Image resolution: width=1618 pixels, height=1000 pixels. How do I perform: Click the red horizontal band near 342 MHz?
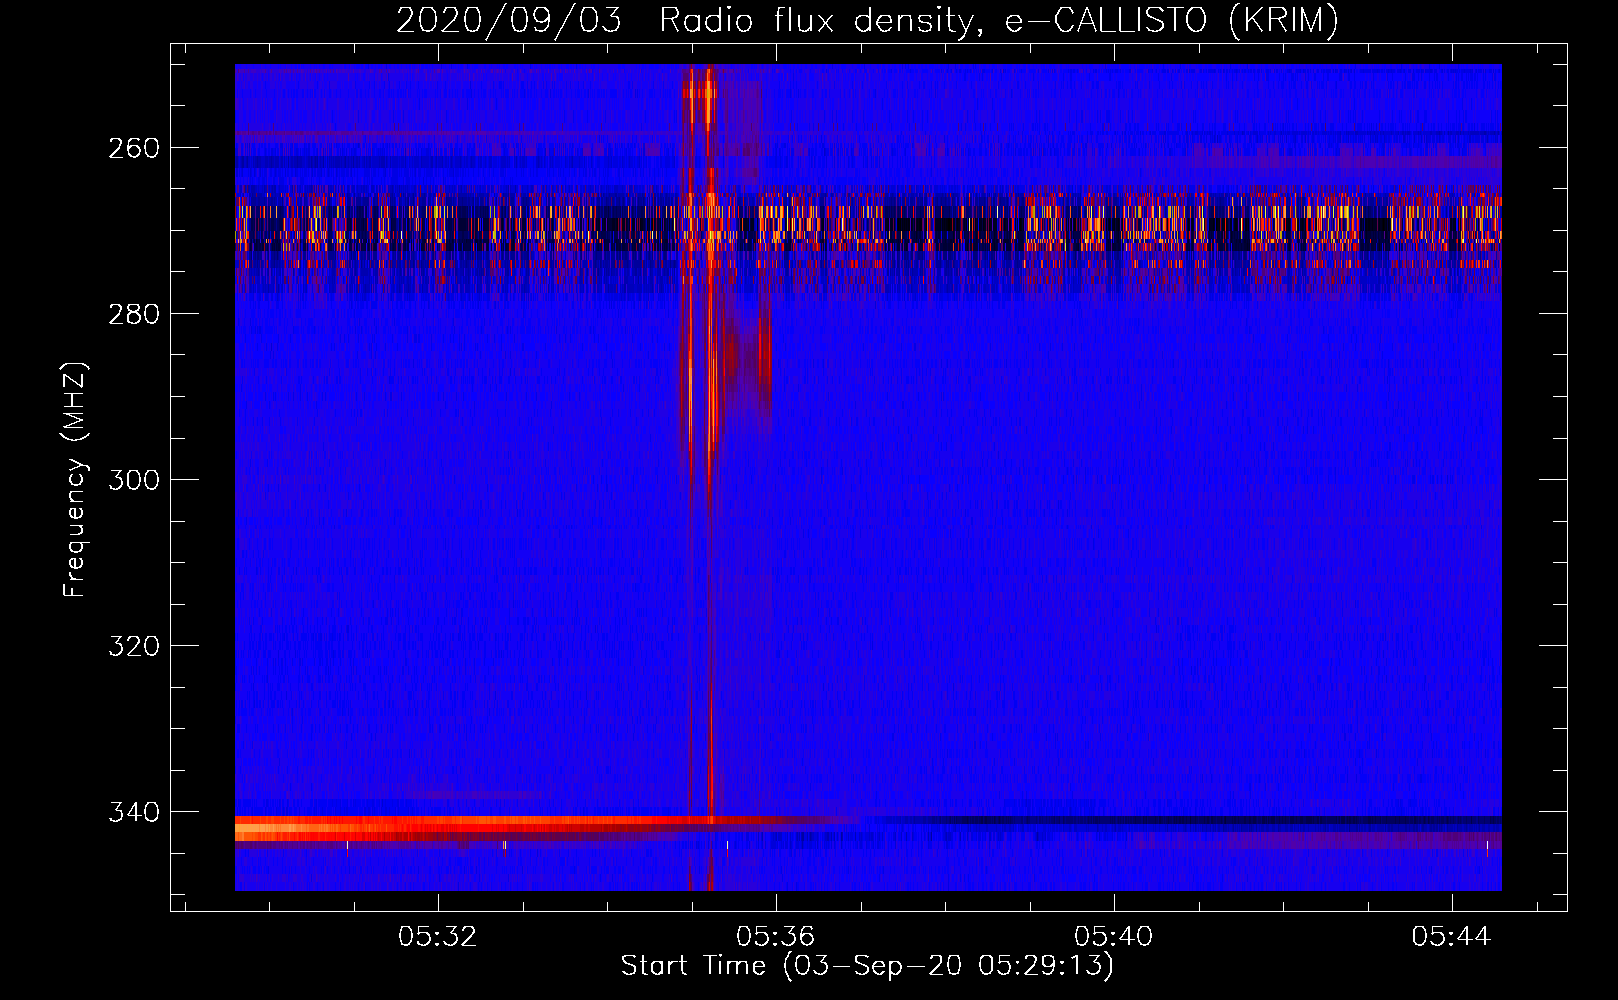click(x=545, y=828)
